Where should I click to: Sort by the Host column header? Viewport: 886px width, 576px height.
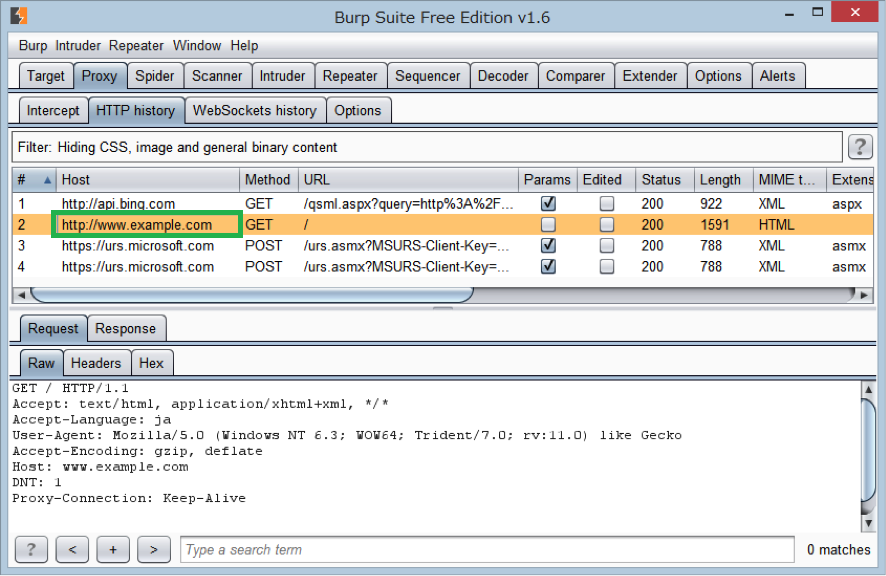pos(147,180)
